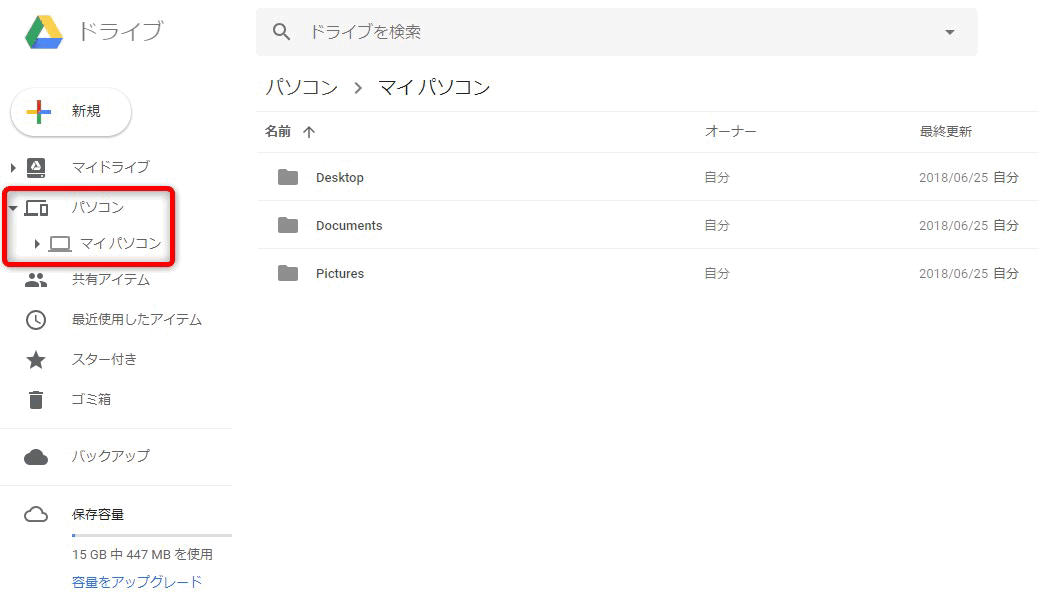Click the Google Drive logo
The width and height of the screenshot is (1039, 608).
tap(44, 32)
